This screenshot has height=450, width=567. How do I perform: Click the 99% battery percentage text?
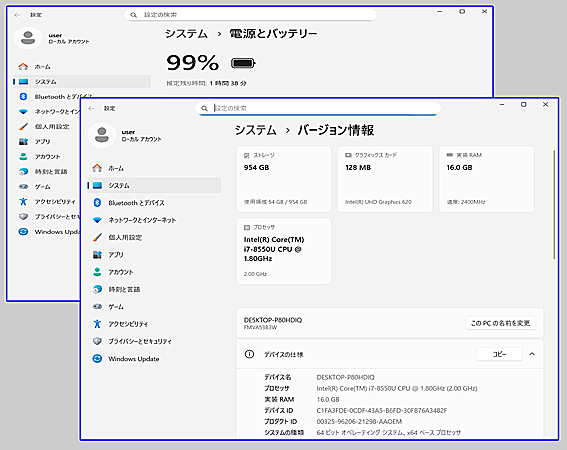coord(193,63)
